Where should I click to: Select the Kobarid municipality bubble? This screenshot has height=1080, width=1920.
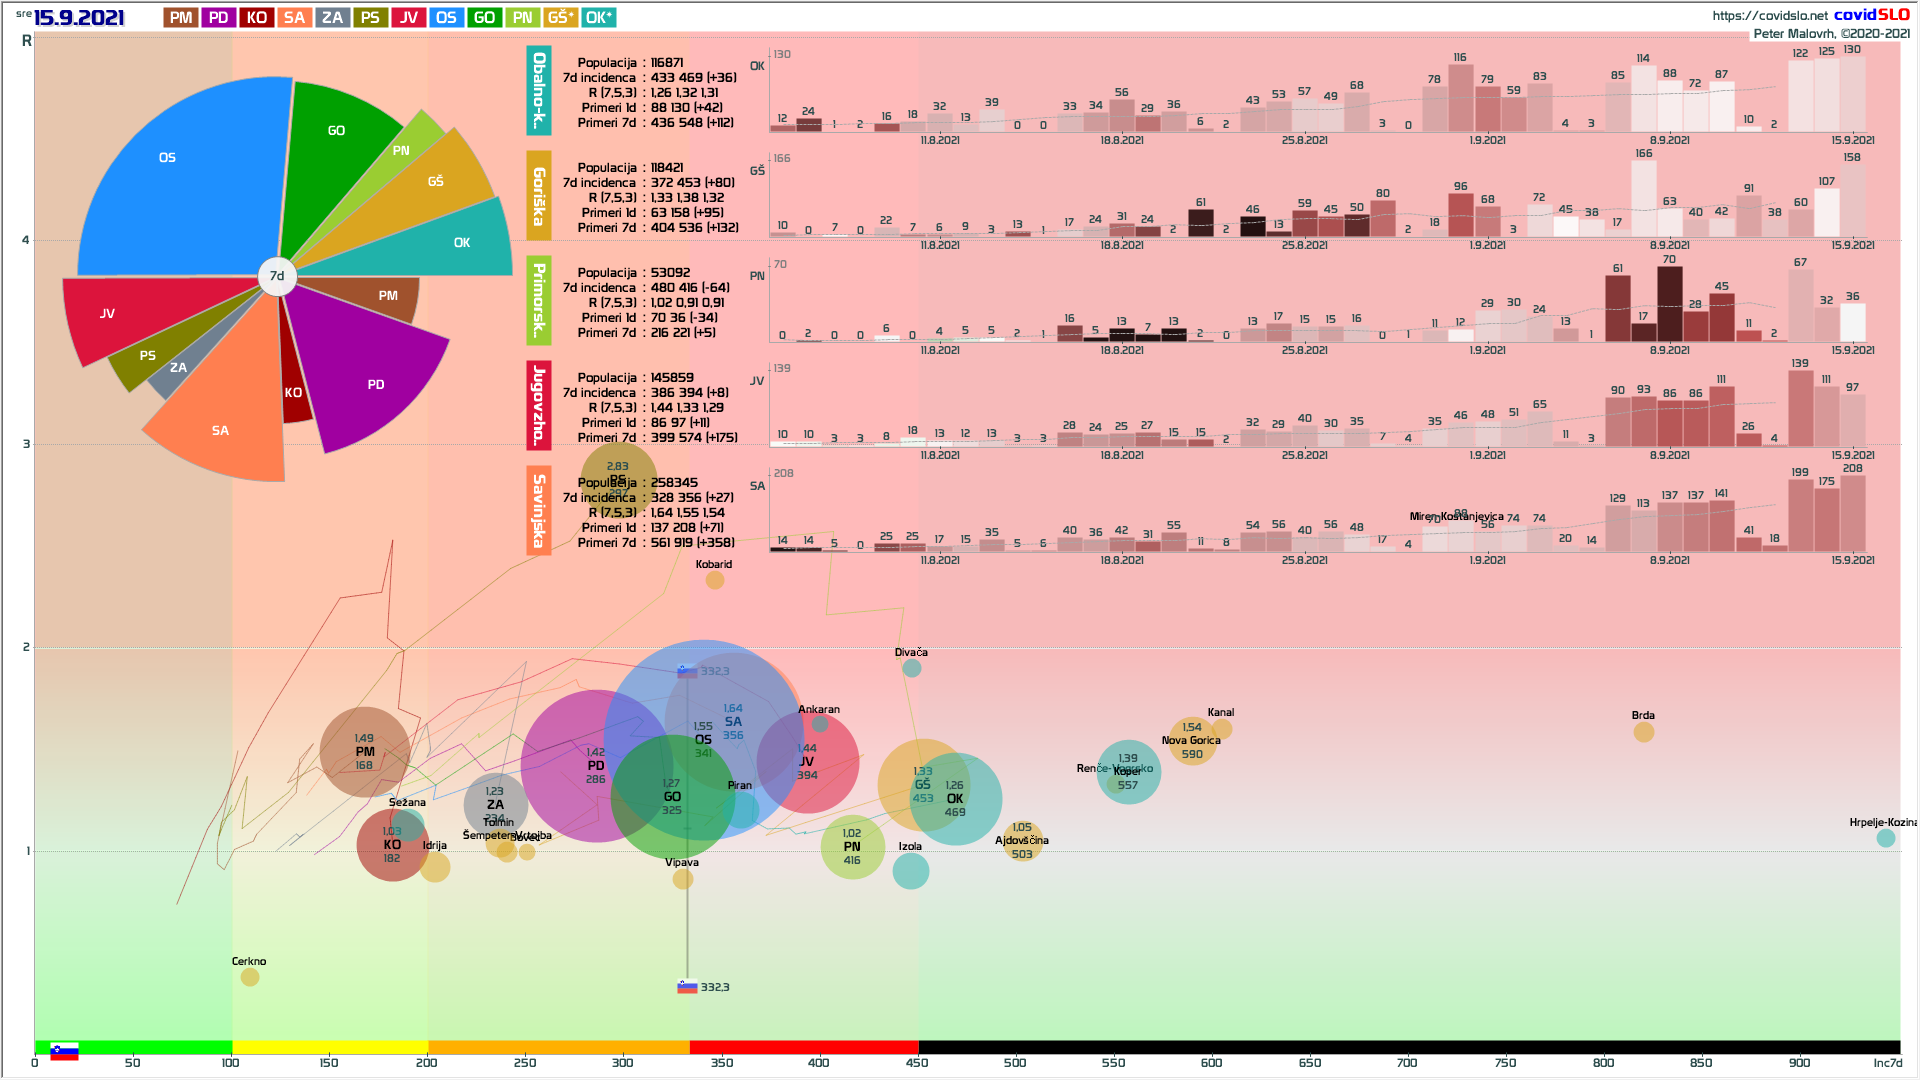coord(714,580)
